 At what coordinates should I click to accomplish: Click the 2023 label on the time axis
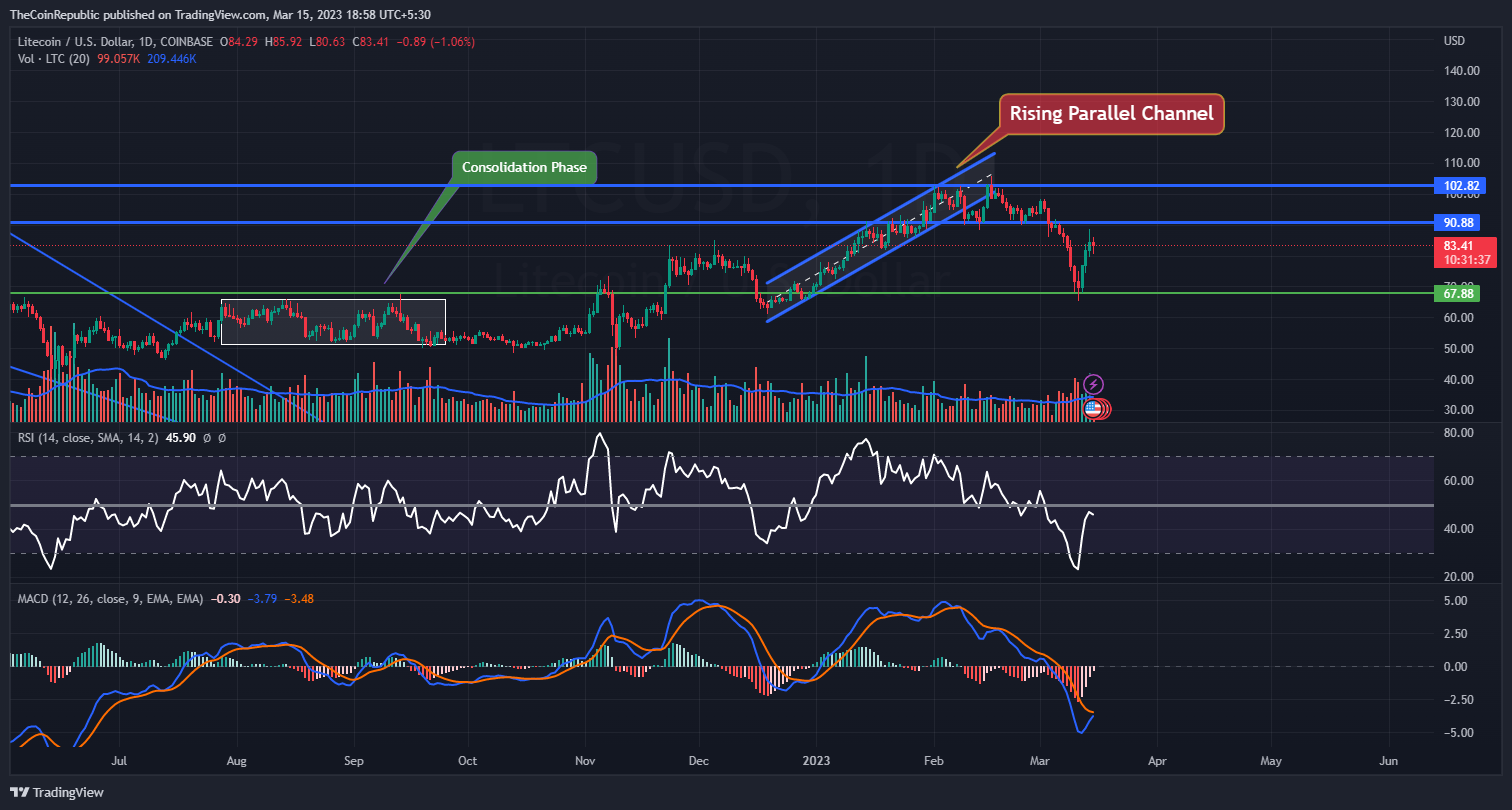[x=818, y=761]
